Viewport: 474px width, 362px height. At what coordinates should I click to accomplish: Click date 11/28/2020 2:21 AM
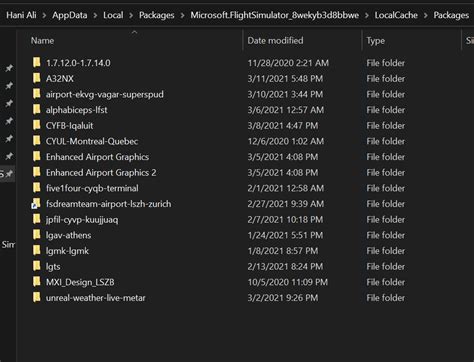(288, 63)
